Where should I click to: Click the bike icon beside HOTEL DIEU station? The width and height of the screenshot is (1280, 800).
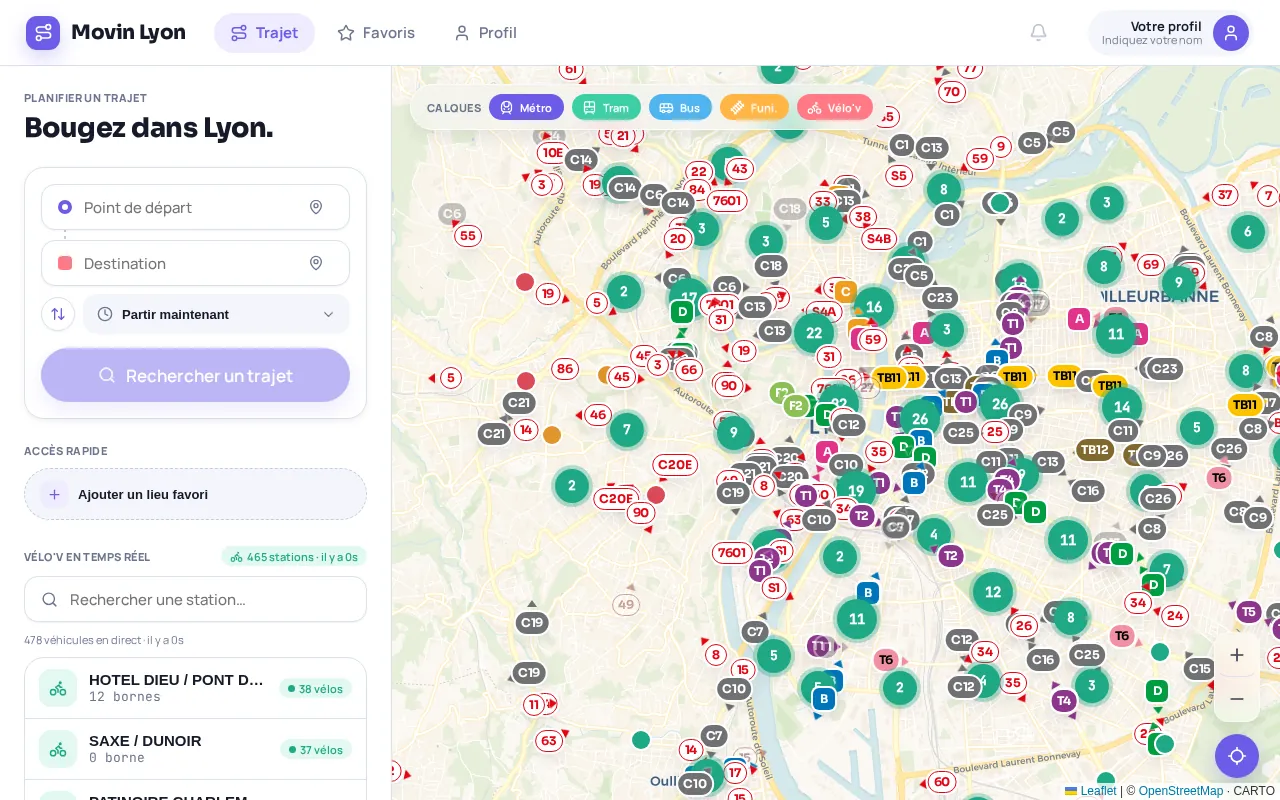pos(58,688)
